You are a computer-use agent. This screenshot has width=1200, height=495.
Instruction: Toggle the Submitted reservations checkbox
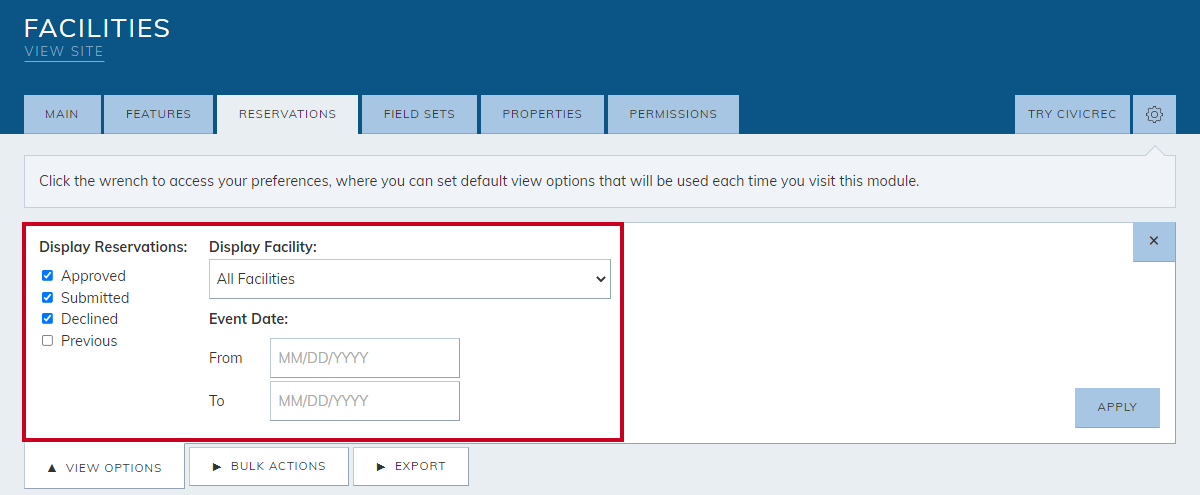(47, 297)
